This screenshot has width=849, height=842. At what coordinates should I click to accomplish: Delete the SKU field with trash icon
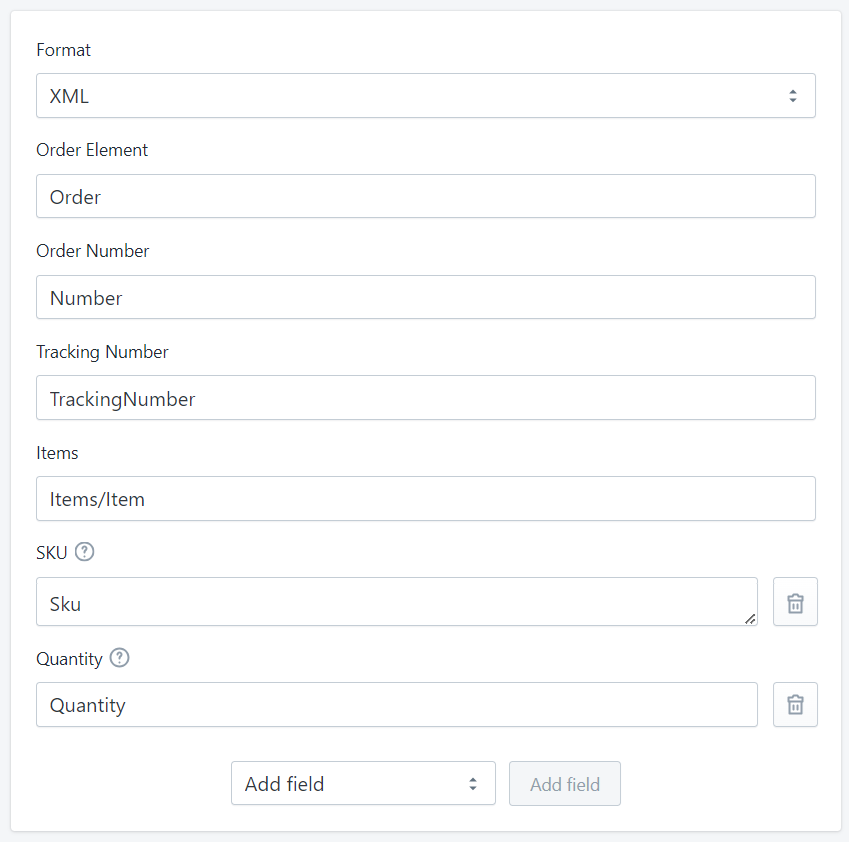795,602
